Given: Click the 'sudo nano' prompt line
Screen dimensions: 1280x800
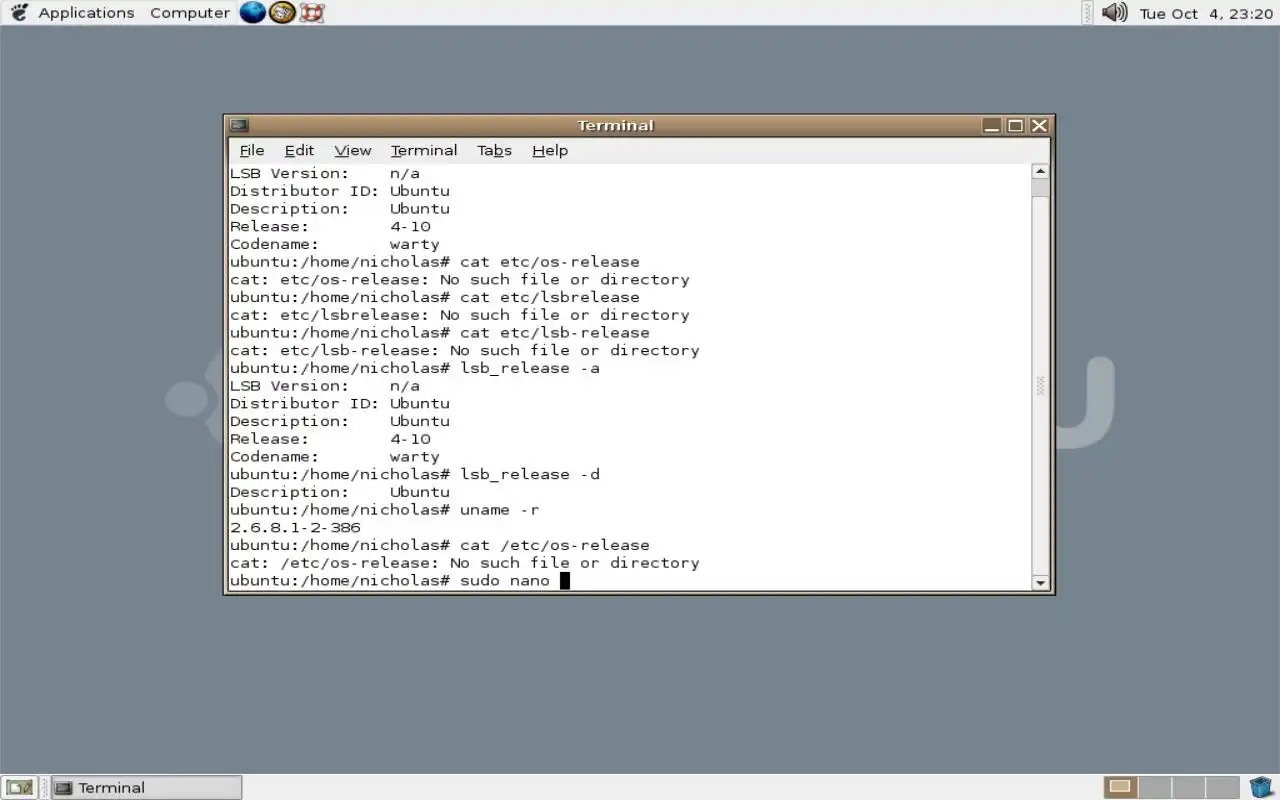Looking at the screenshot, I should tap(400, 581).
